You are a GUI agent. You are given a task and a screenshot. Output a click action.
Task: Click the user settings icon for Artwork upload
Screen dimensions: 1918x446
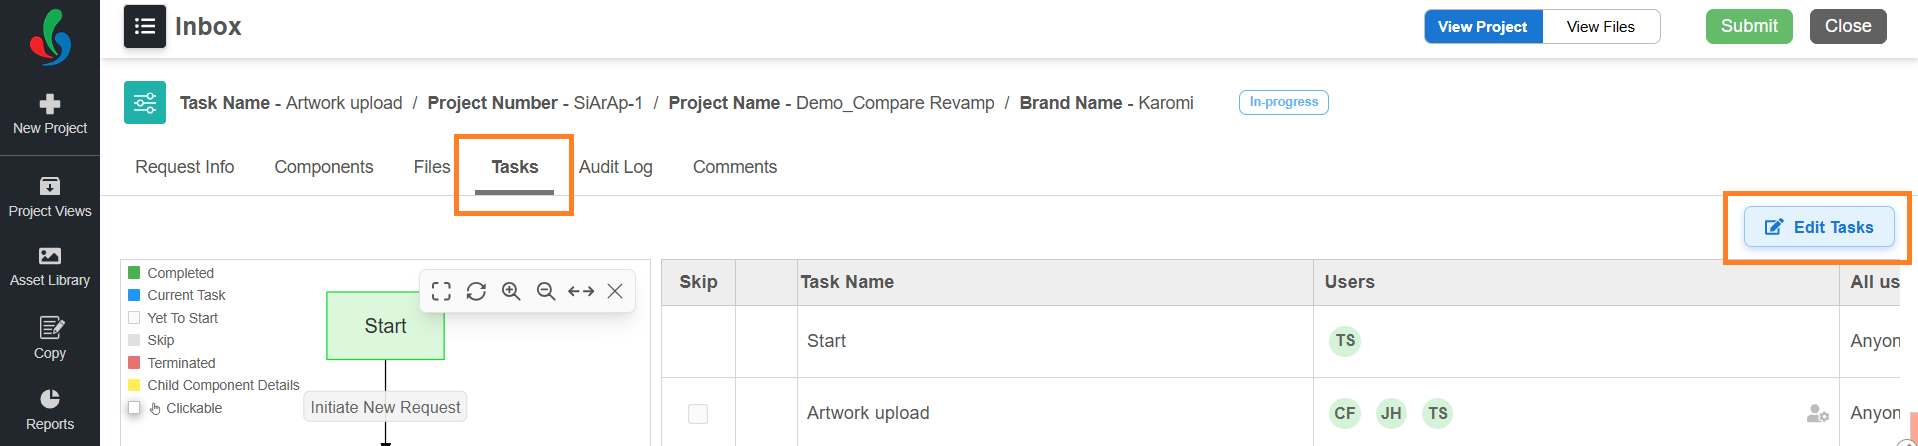tap(1817, 413)
